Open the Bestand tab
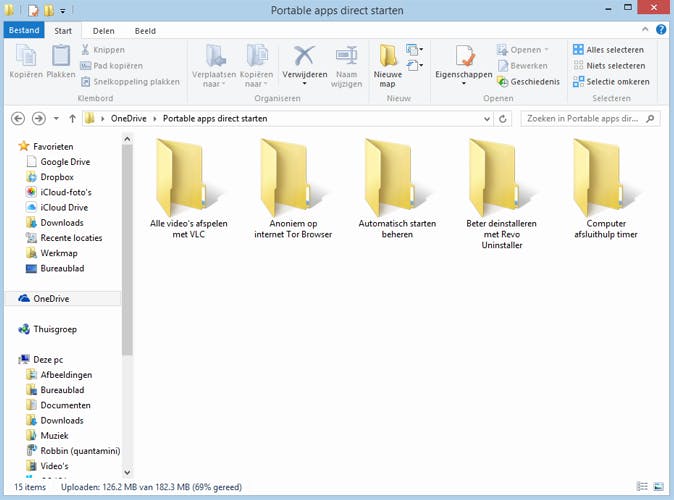Image resolution: width=674 pixels, height=500 pixels. [x=24, y=31]
